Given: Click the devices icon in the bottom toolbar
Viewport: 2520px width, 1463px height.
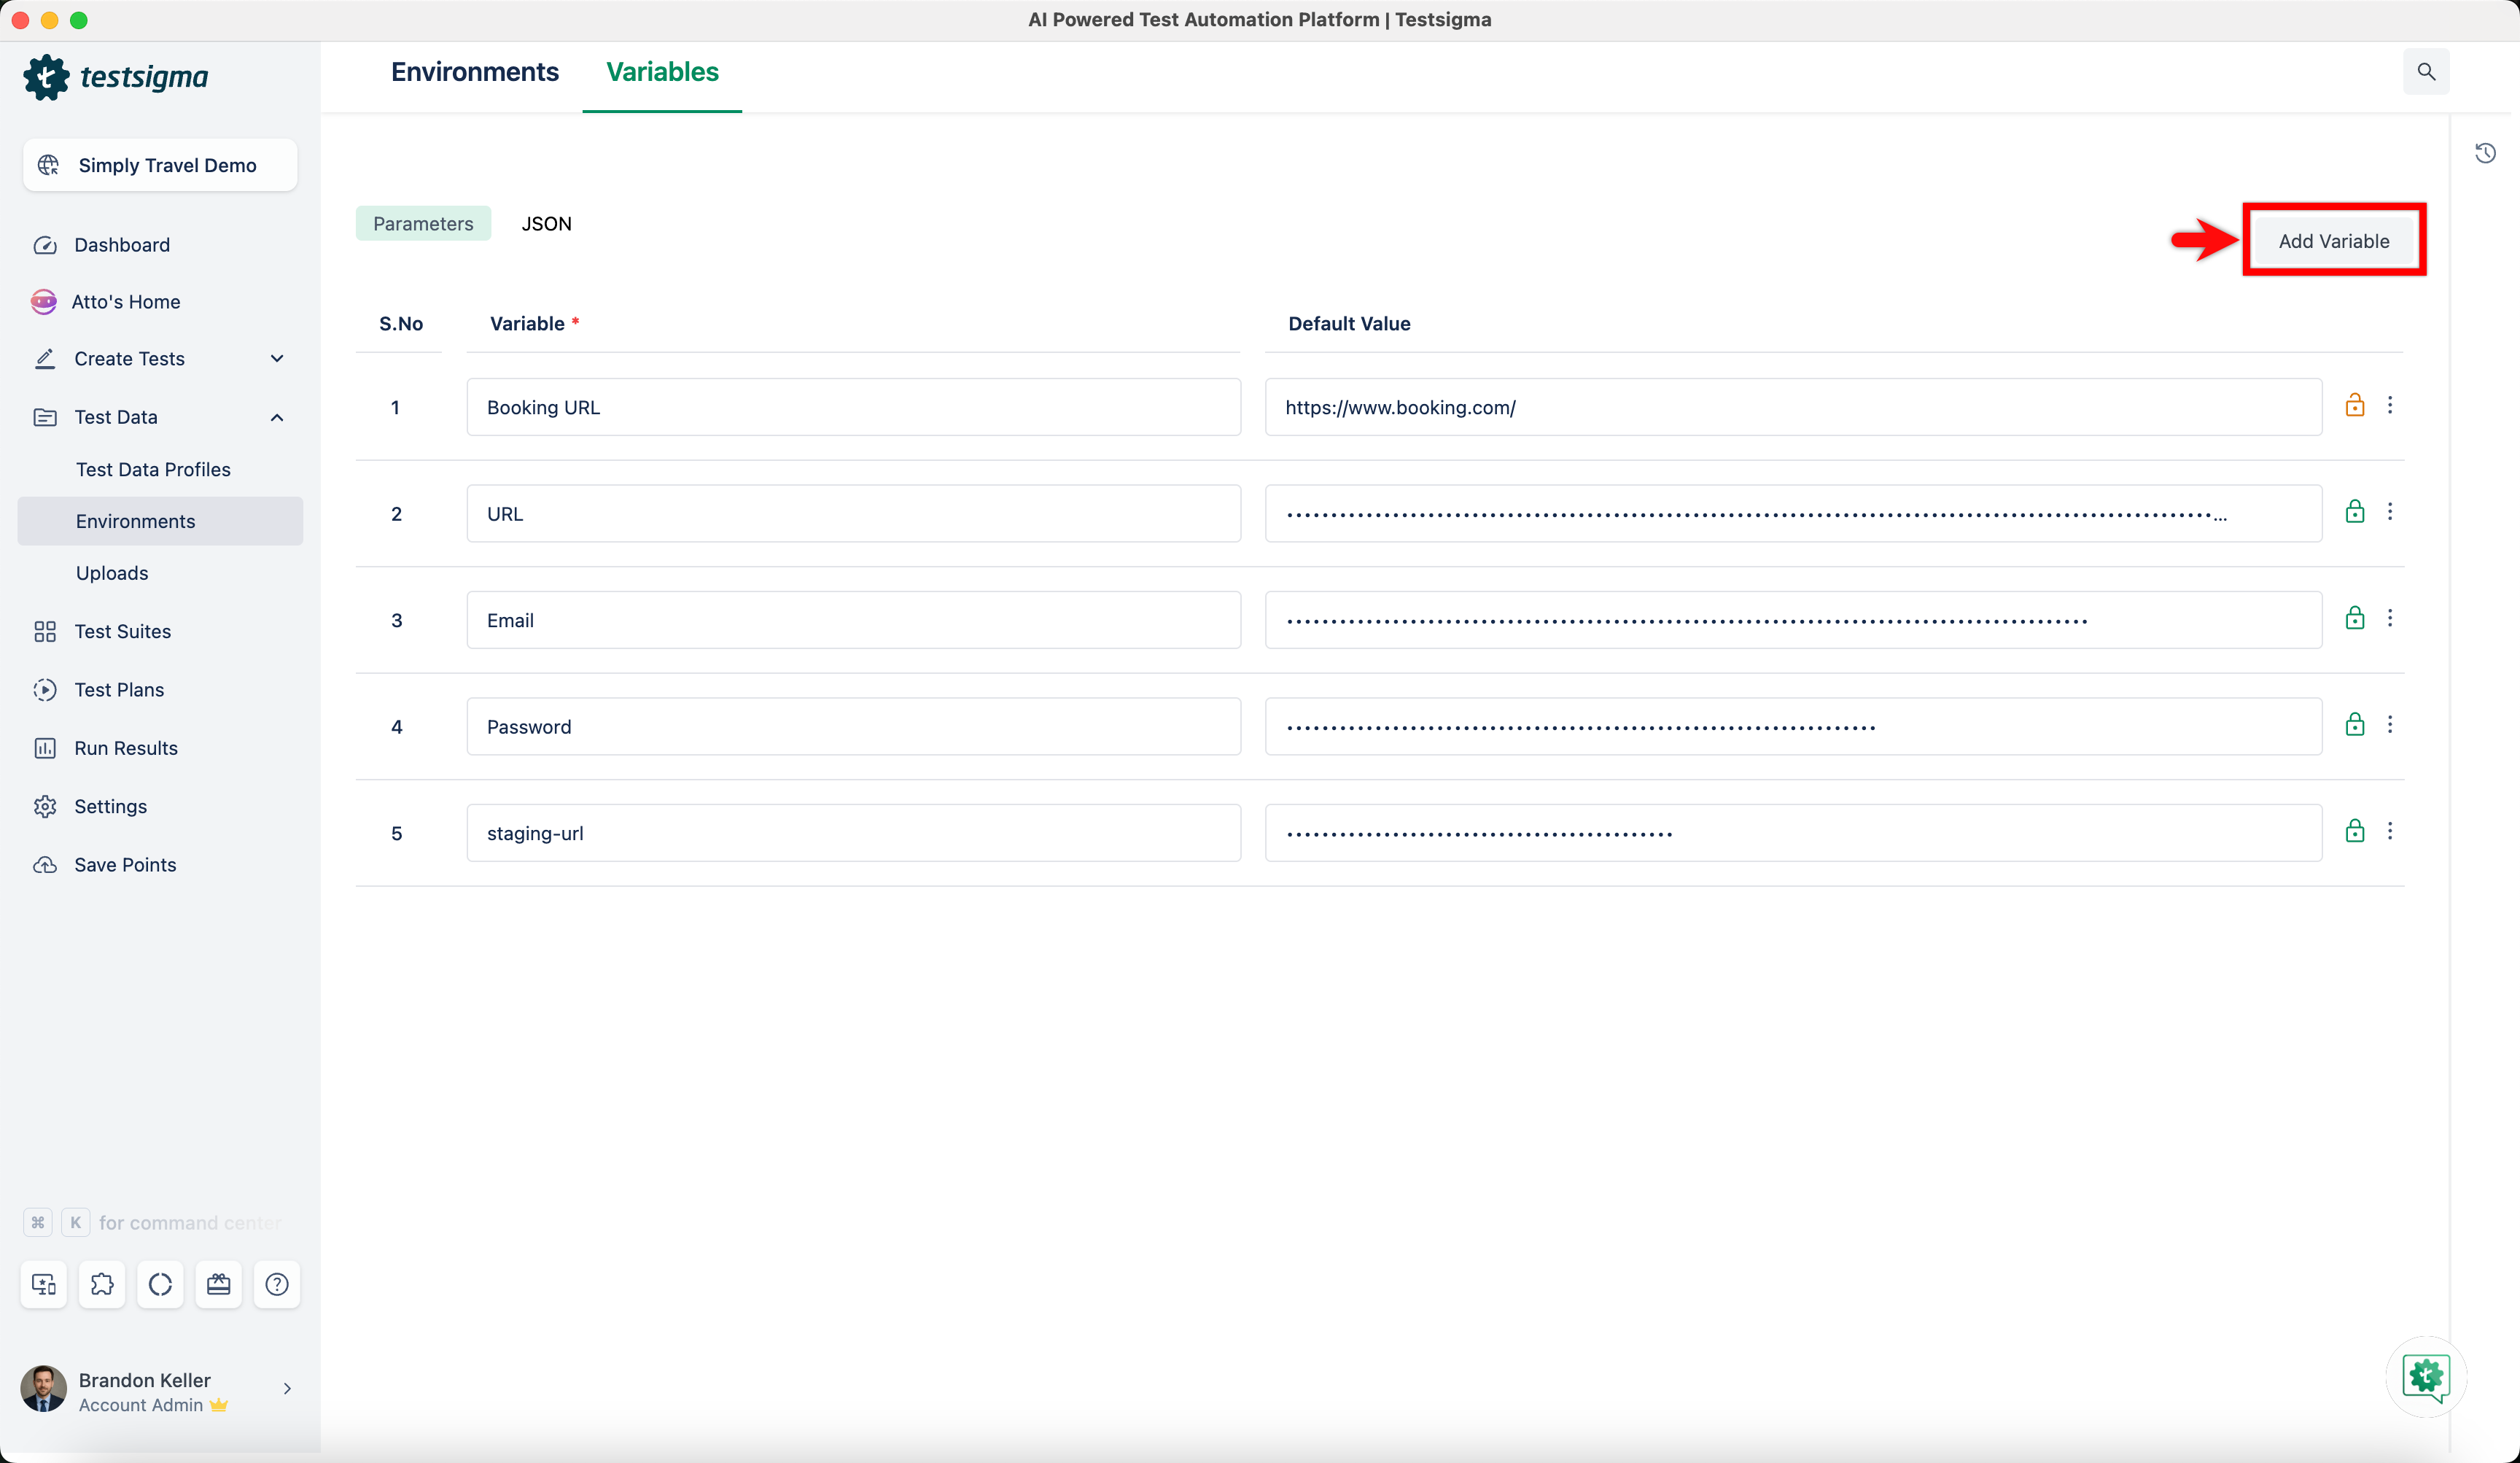Looking at the screenshot, I should pos(44,1284).
